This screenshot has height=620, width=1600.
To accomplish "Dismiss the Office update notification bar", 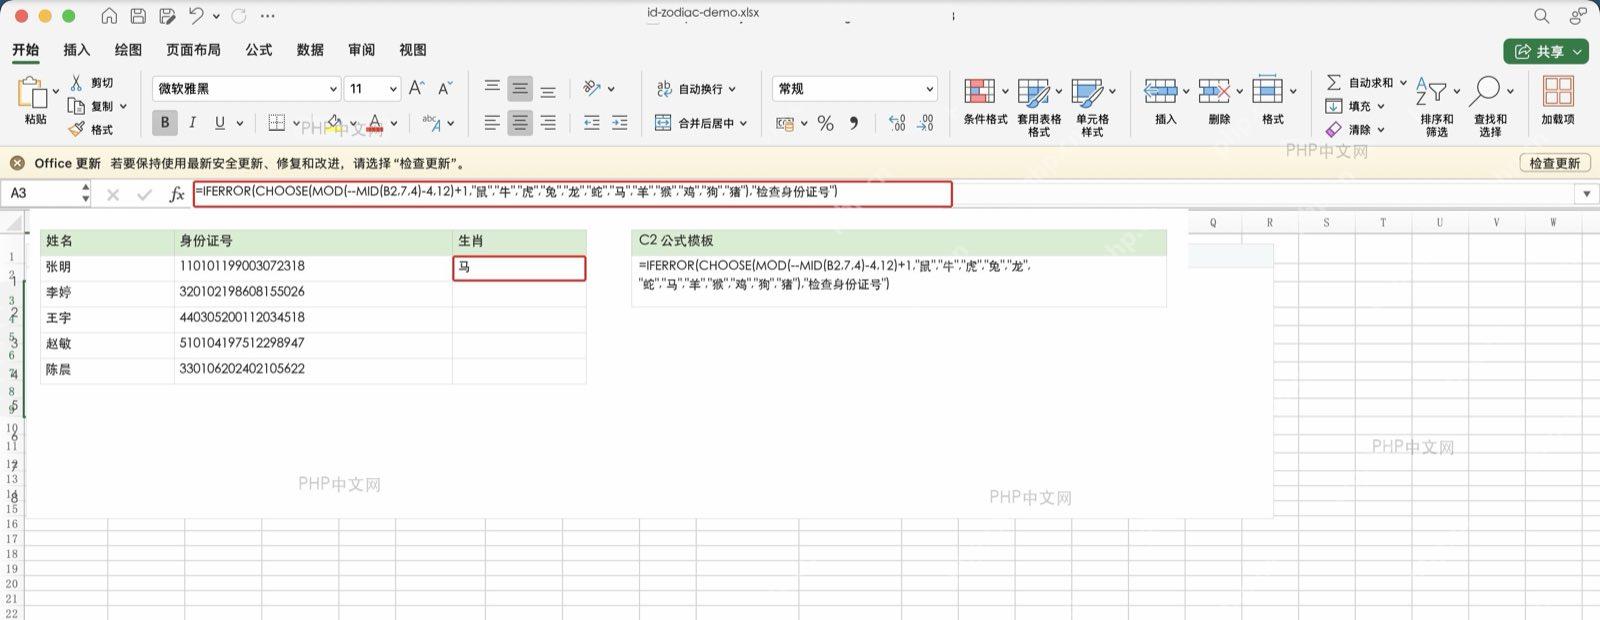I will click(17, 163).
